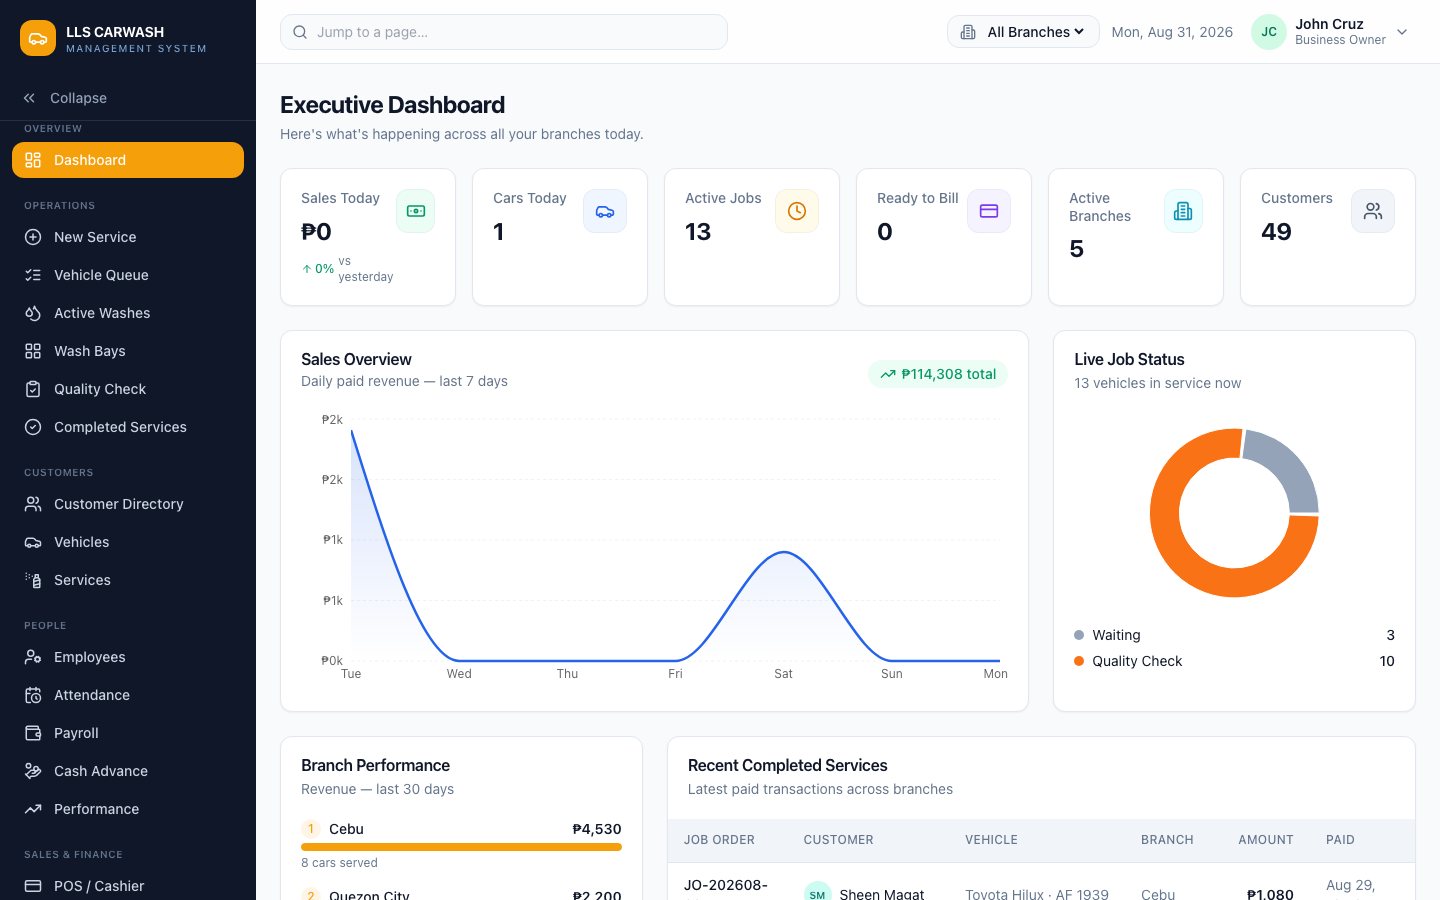Image resolution: width=1440 pixels, height=900 pixels.
Task: Click the AMOUNT column header
Action: [1266, 840]
